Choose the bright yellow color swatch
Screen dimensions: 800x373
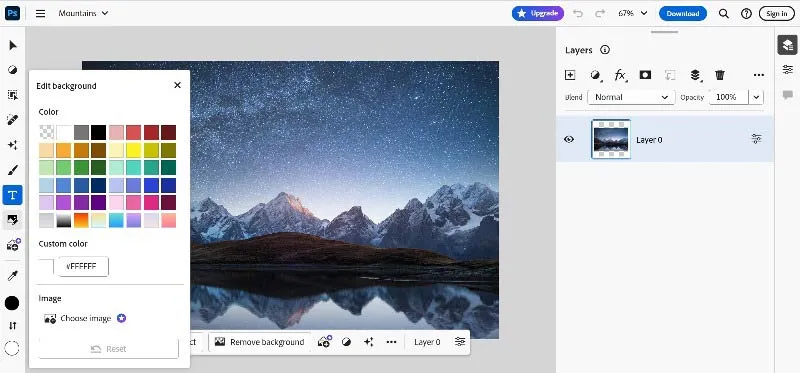click(133, 150)
